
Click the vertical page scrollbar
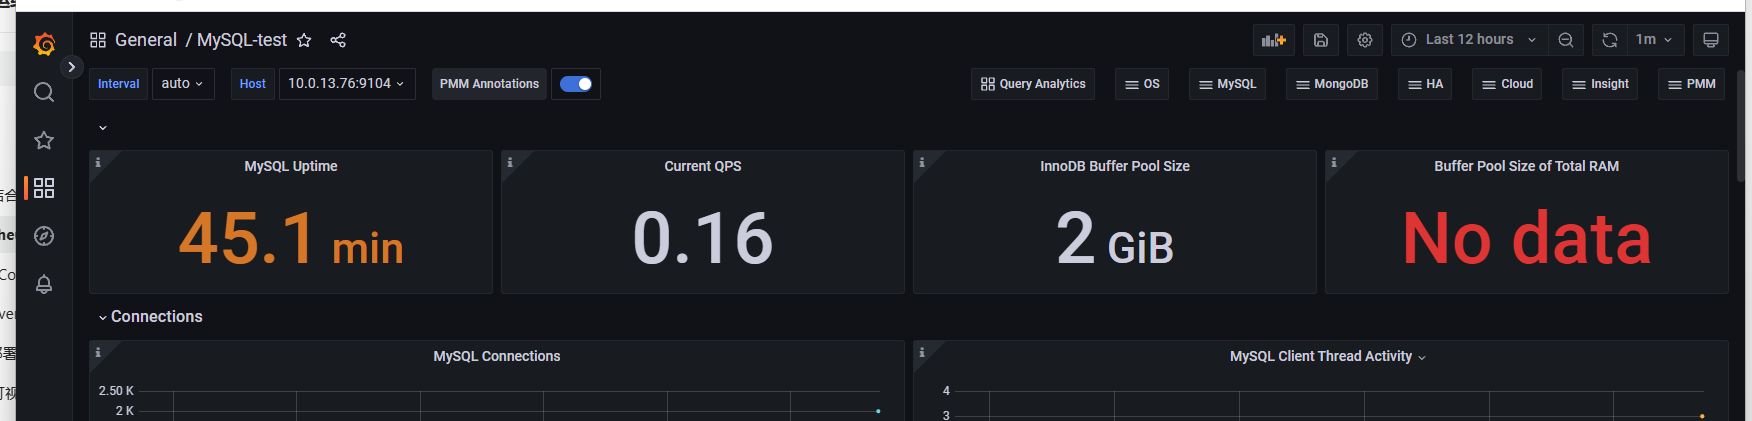coord(1741,125)
